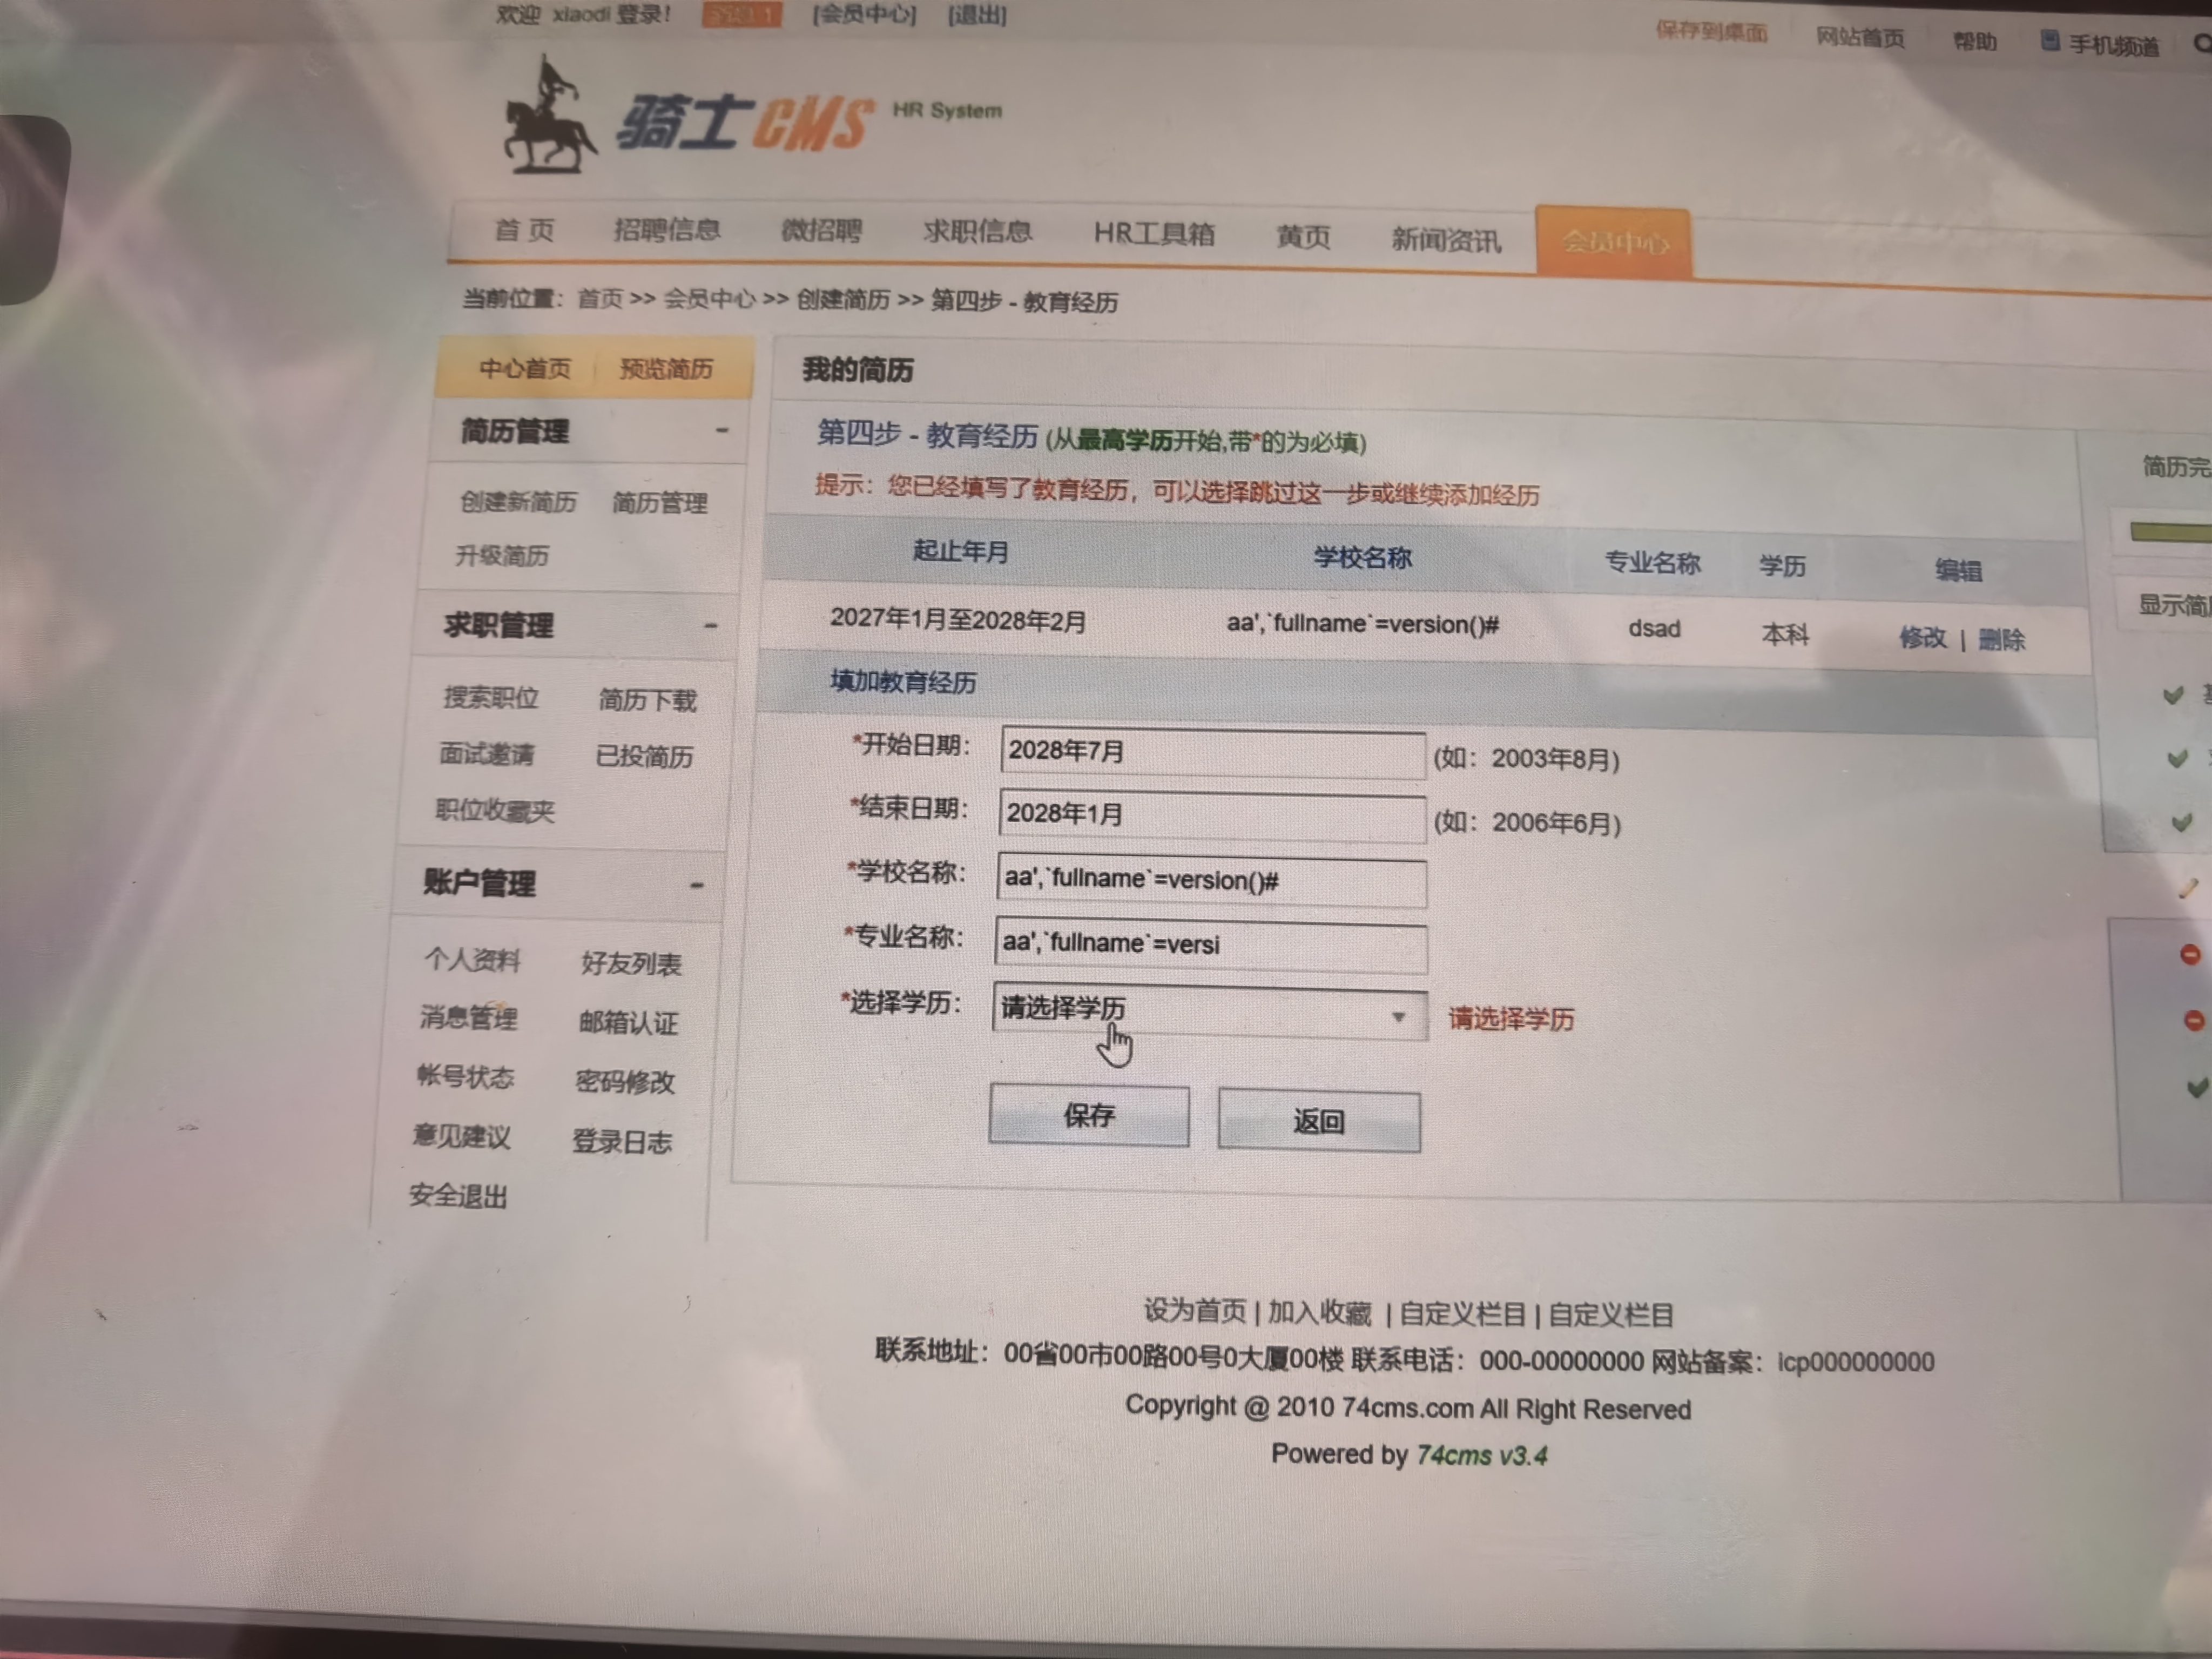Click the pencil edit icon in right panel
The height and width of the screenshot is (1659, 2212).
click(x=2188, y=888)
